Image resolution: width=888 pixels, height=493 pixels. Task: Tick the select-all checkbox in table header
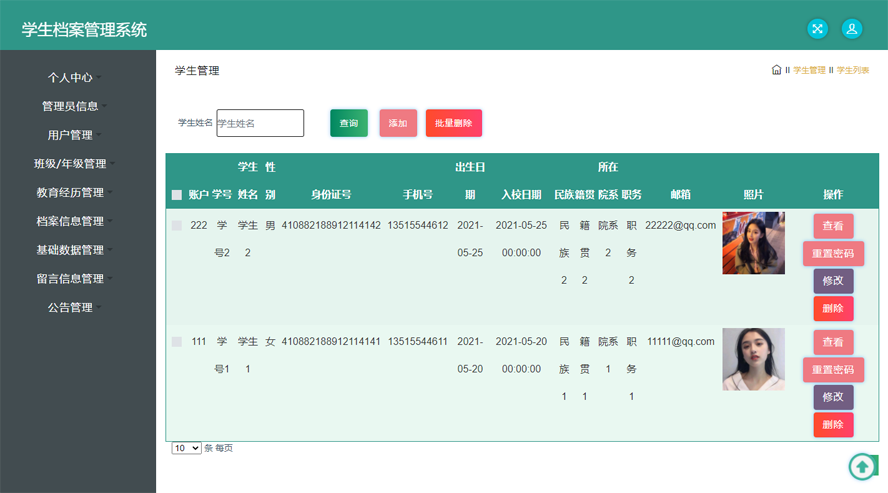(x=177, y=195)
